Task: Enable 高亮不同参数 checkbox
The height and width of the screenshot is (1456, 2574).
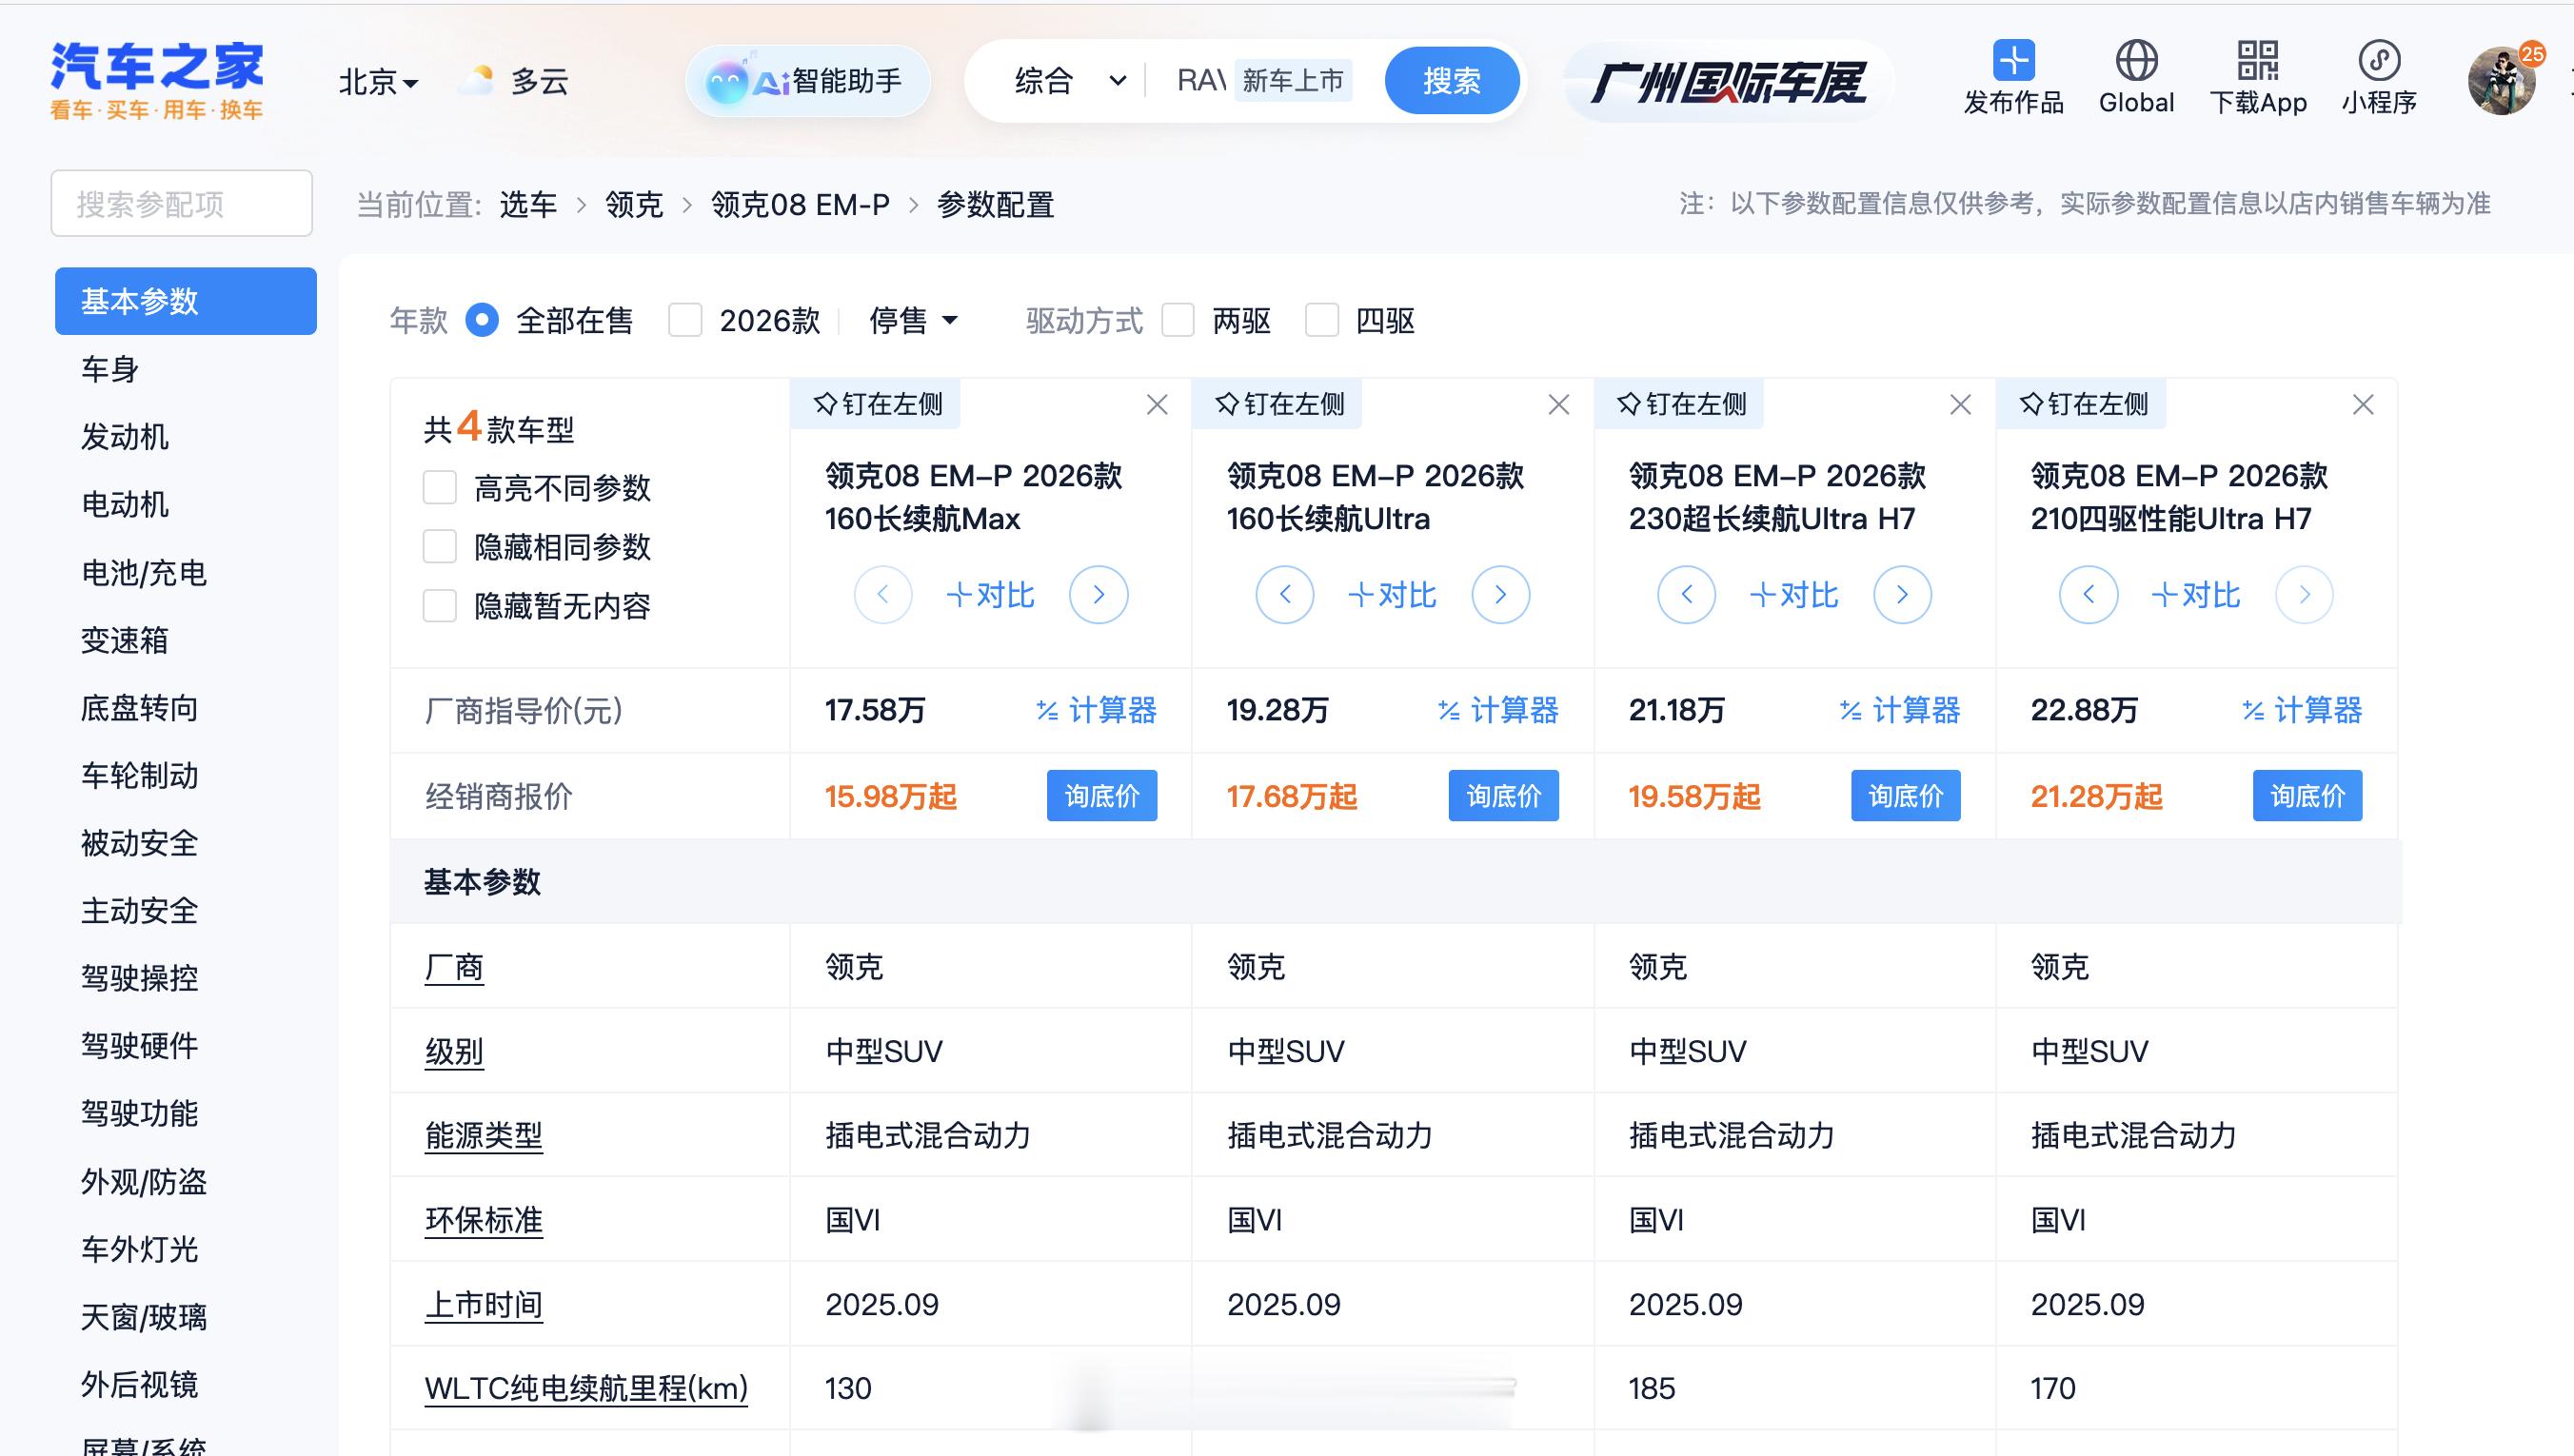Action: tap(440, 488)
